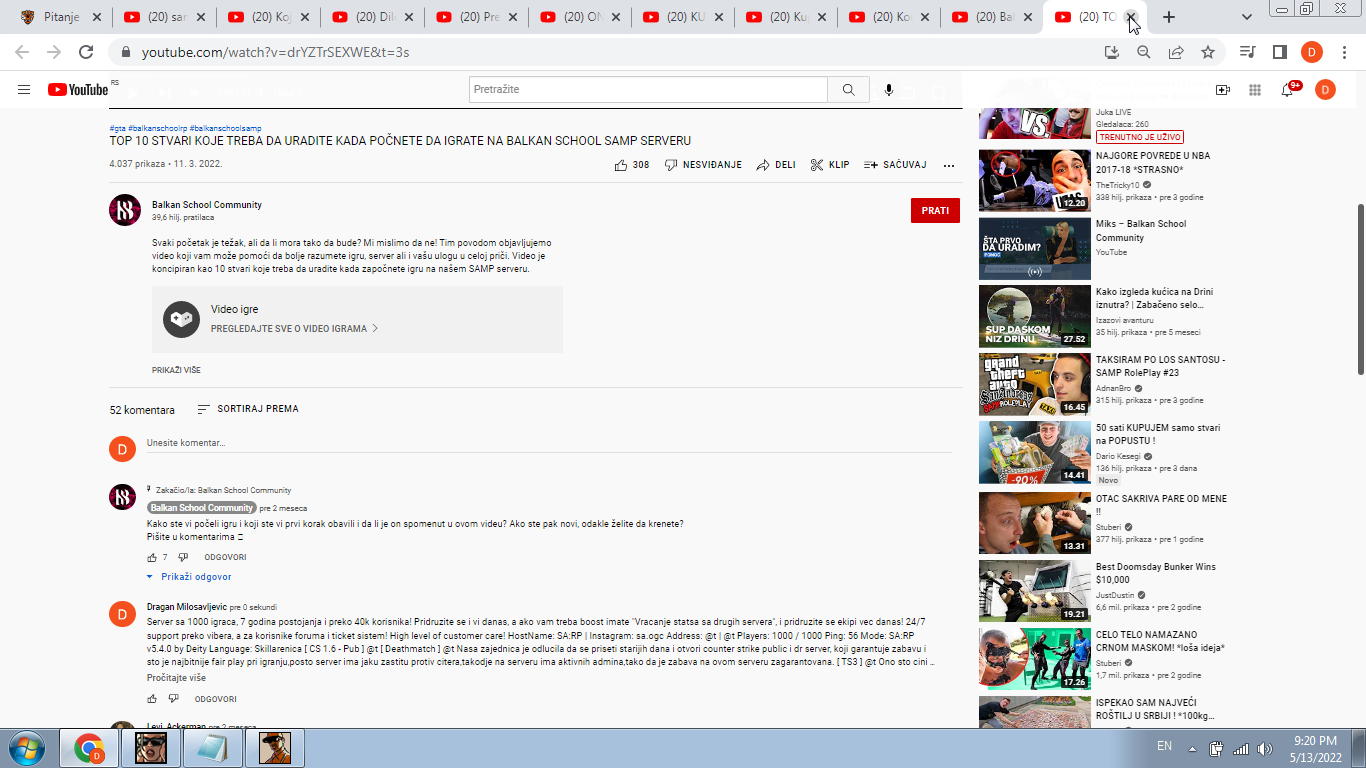Open the YouTube apps grid icon
Screen dimensions: 1366x768
click(x=1255, y=90)
